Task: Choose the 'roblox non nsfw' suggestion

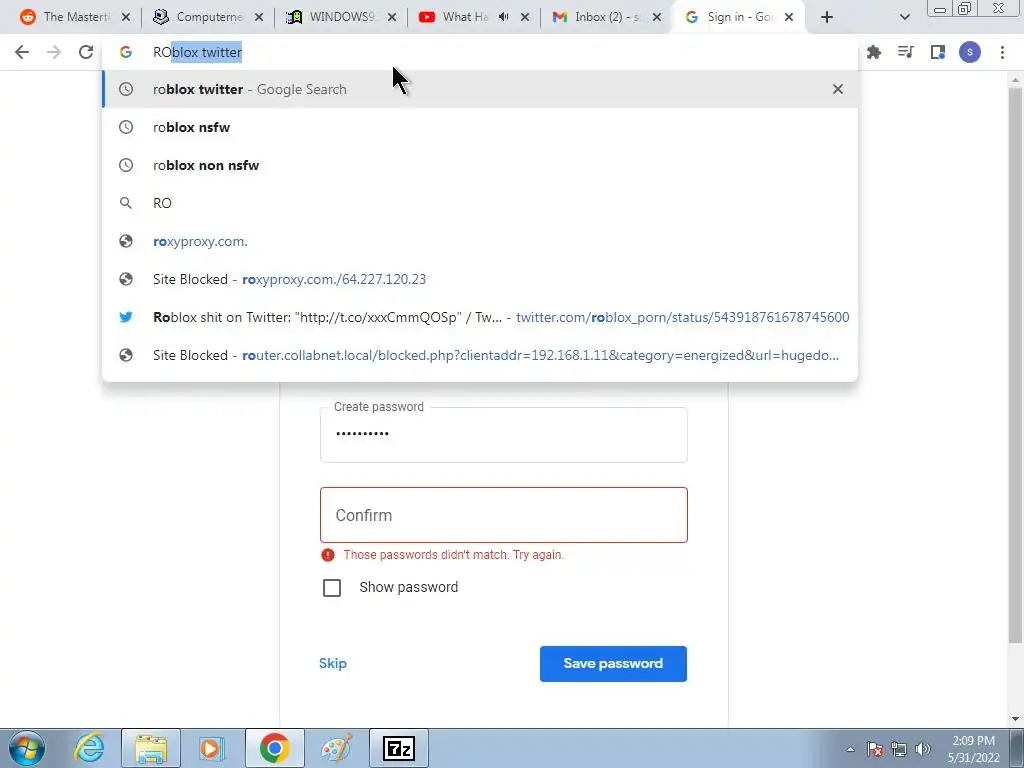Action: 480,165
